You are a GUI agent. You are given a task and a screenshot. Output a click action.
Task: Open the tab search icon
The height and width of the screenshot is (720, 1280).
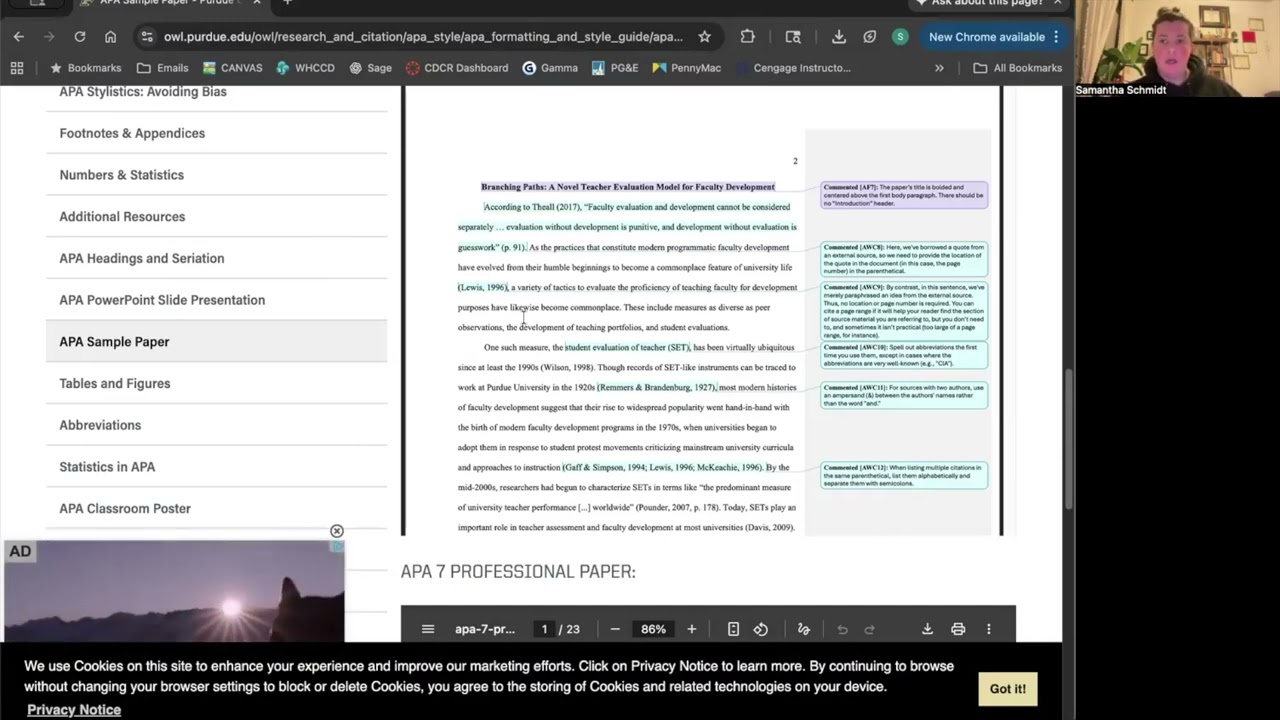(793, 37)
